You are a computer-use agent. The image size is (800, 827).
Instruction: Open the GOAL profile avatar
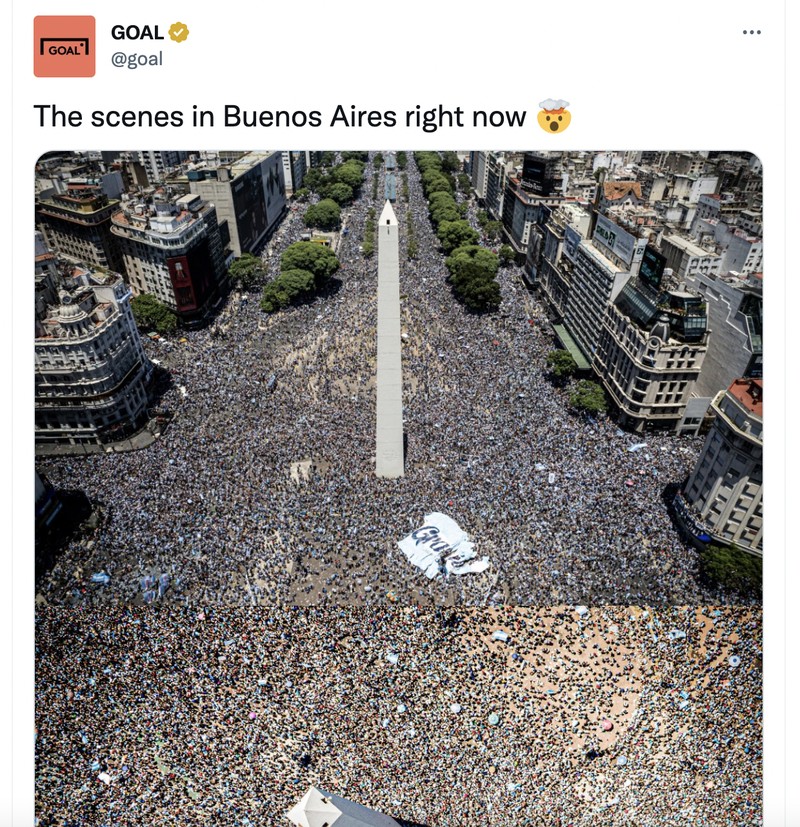(x=64, y=46)
